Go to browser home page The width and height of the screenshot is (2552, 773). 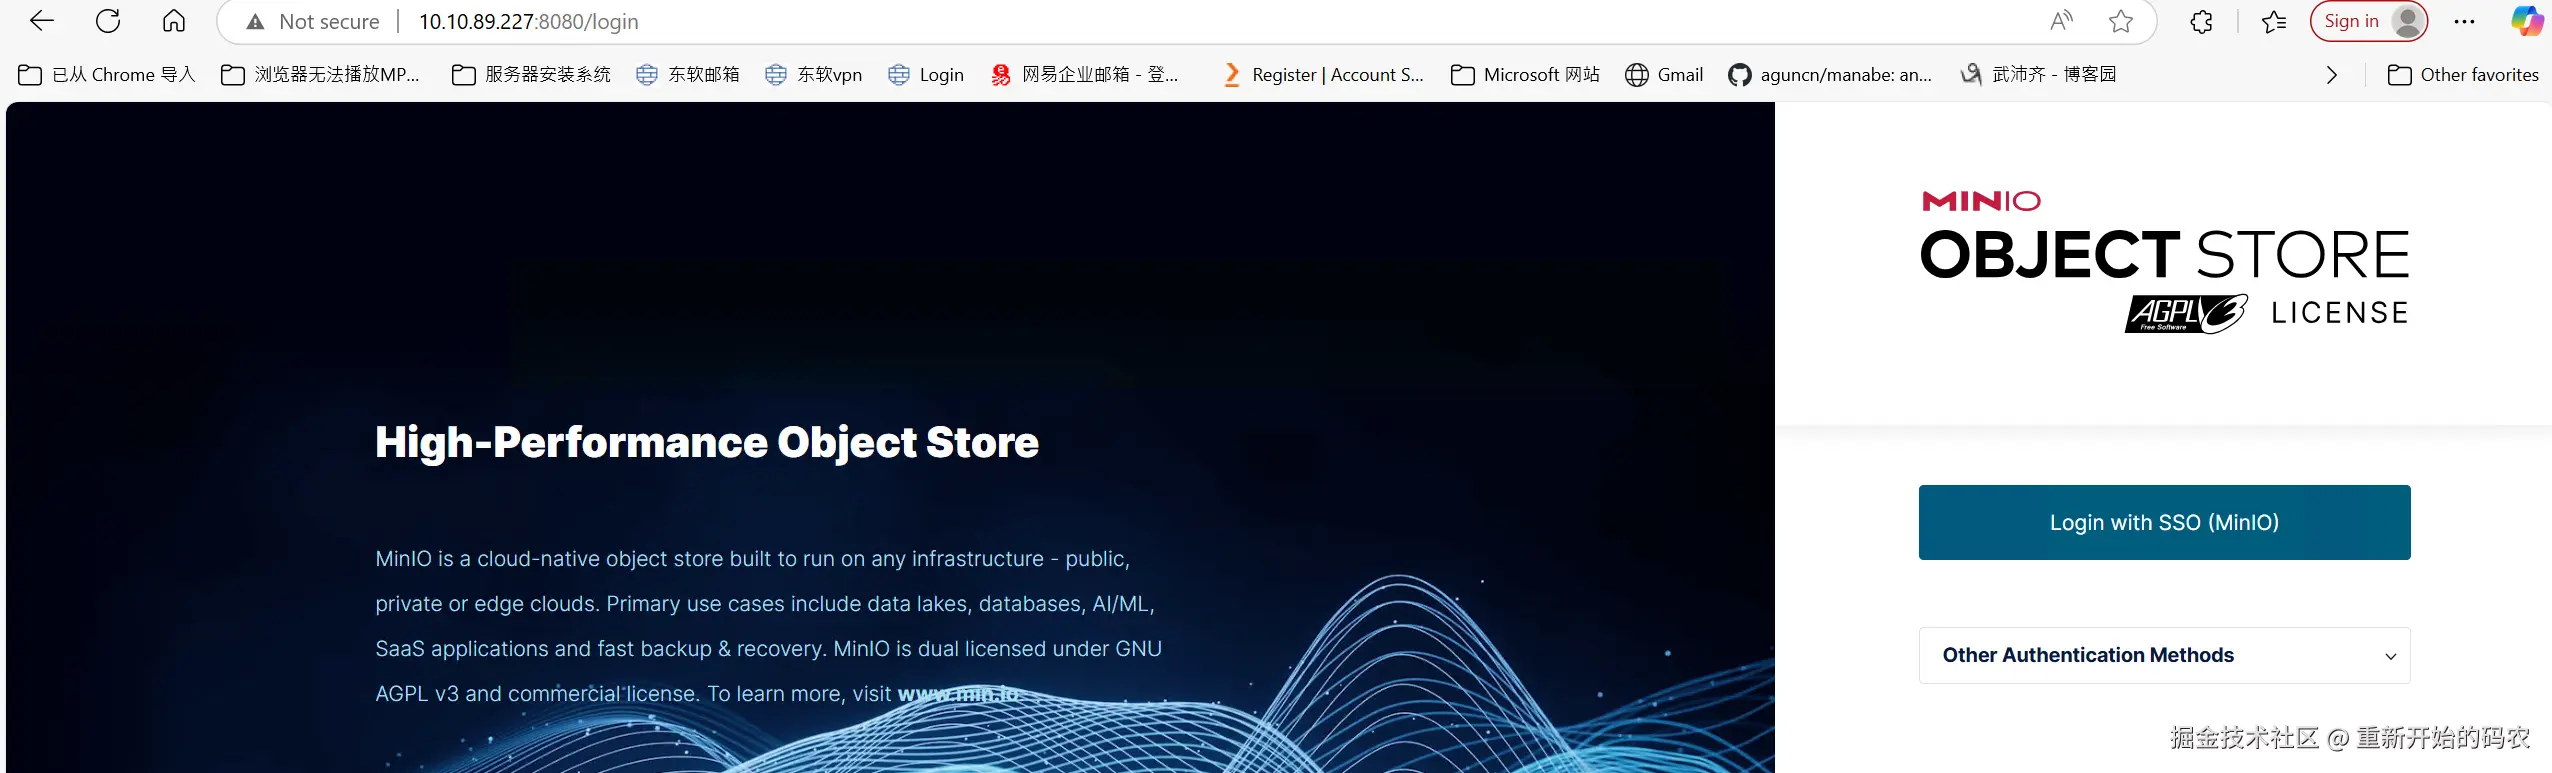(174, 21)
